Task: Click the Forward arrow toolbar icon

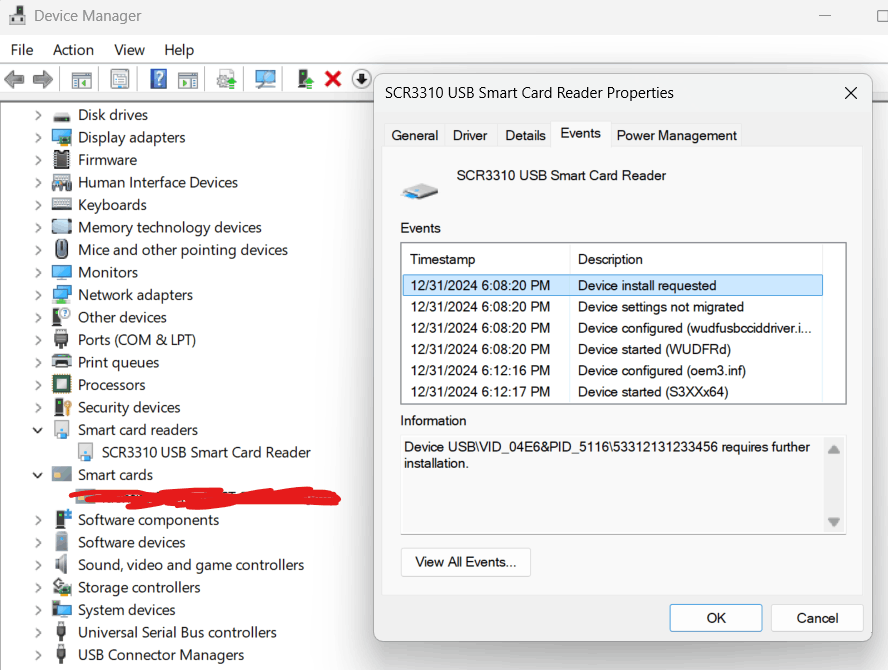Action: 42,79
